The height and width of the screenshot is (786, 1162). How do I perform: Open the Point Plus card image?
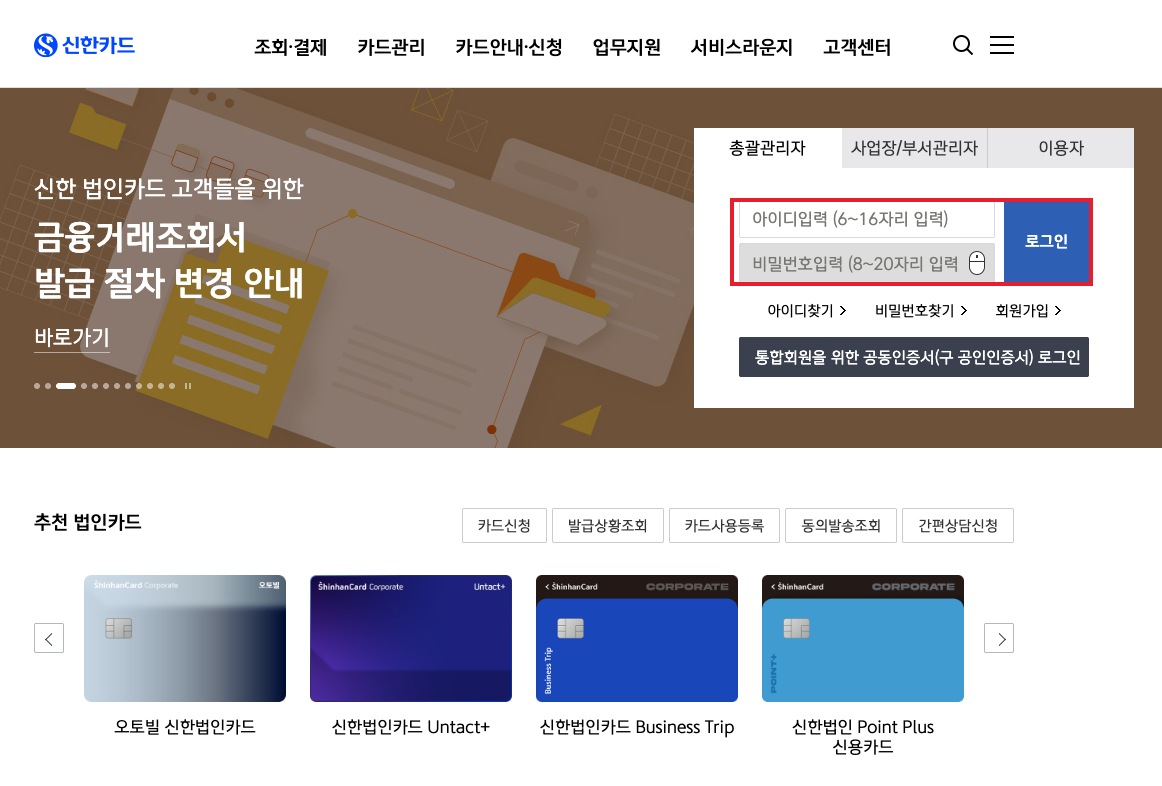863,639
